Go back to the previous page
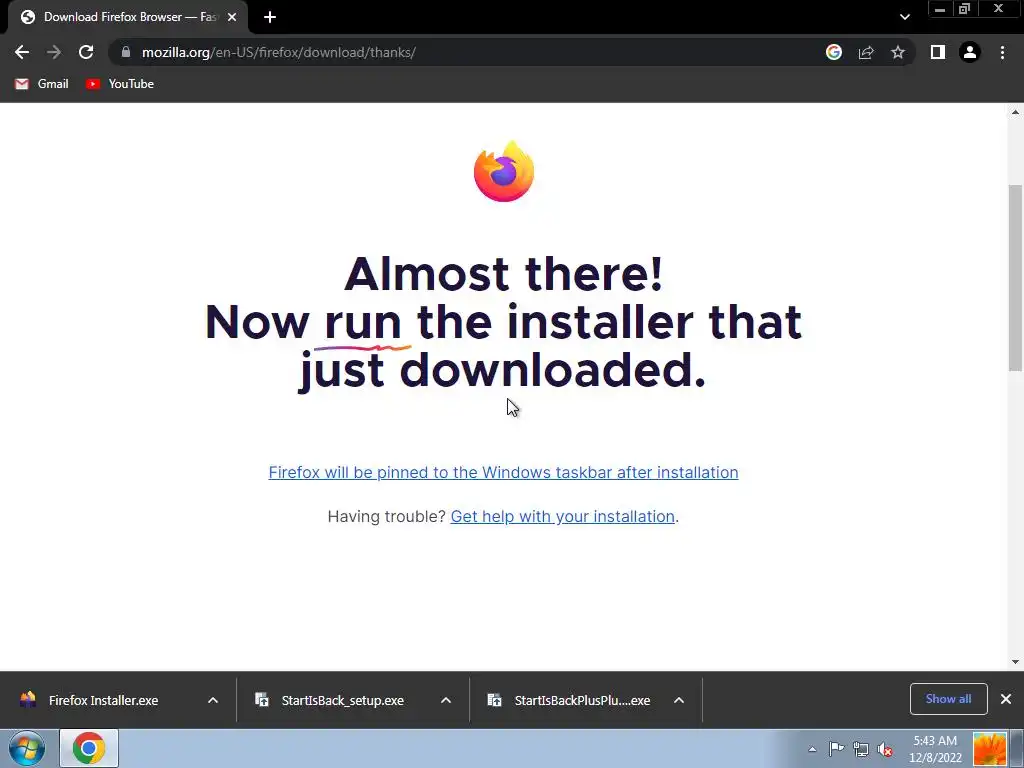The image size is (1024, 768). coord(22,52)
